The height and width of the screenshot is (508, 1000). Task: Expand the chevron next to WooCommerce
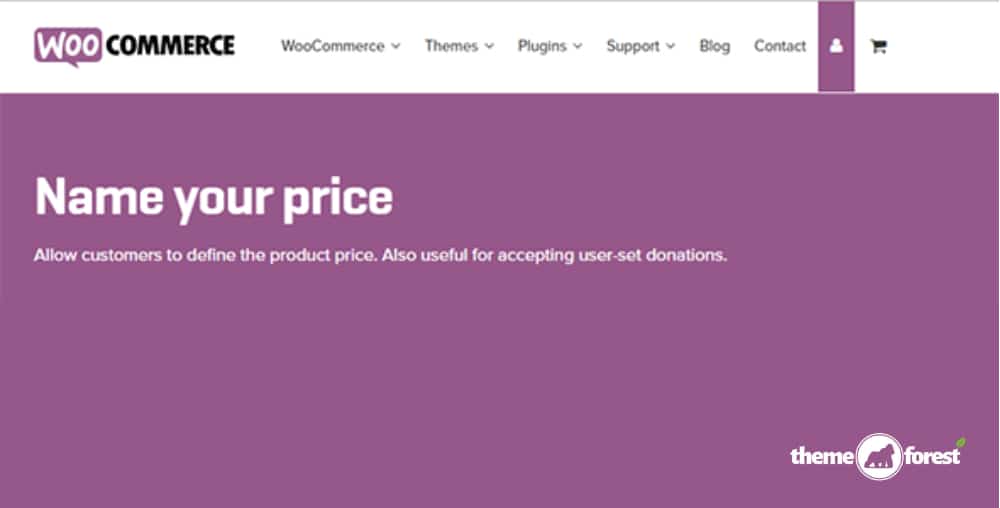point(396,46)
